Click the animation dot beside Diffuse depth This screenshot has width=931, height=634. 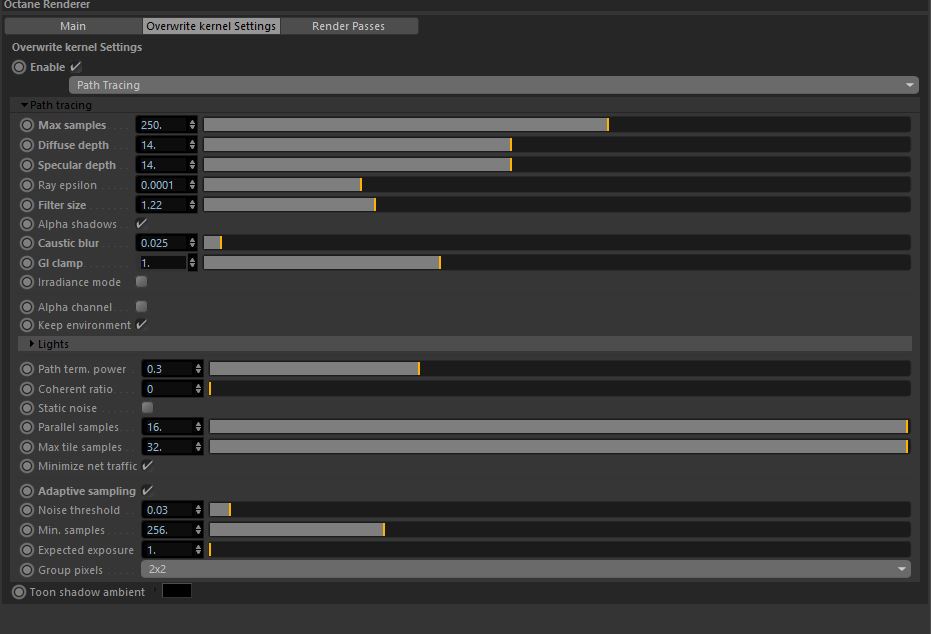[27, 145]
